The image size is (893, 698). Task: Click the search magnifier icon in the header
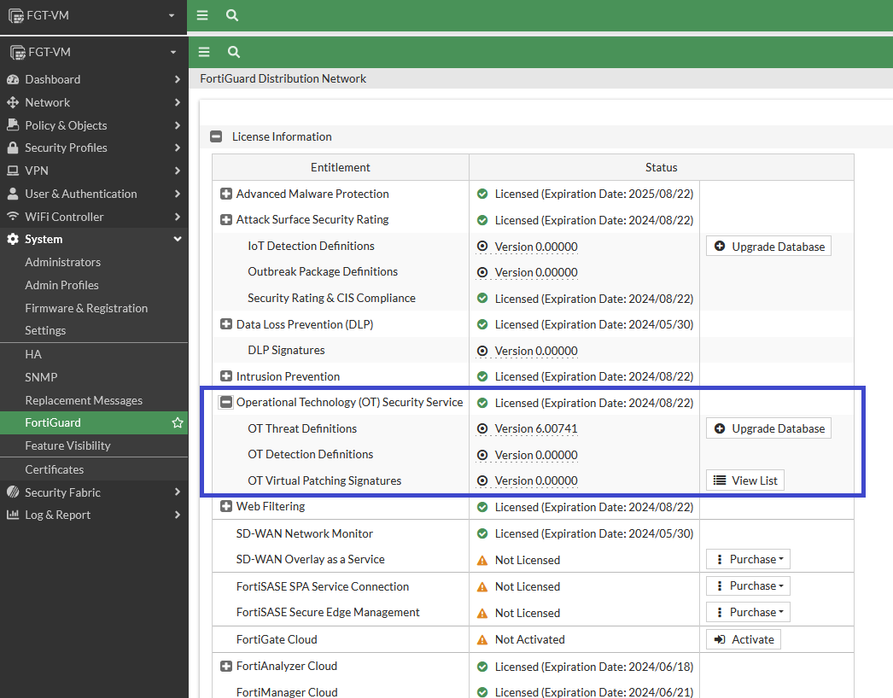pyautogui.click(x=233, y=52)
